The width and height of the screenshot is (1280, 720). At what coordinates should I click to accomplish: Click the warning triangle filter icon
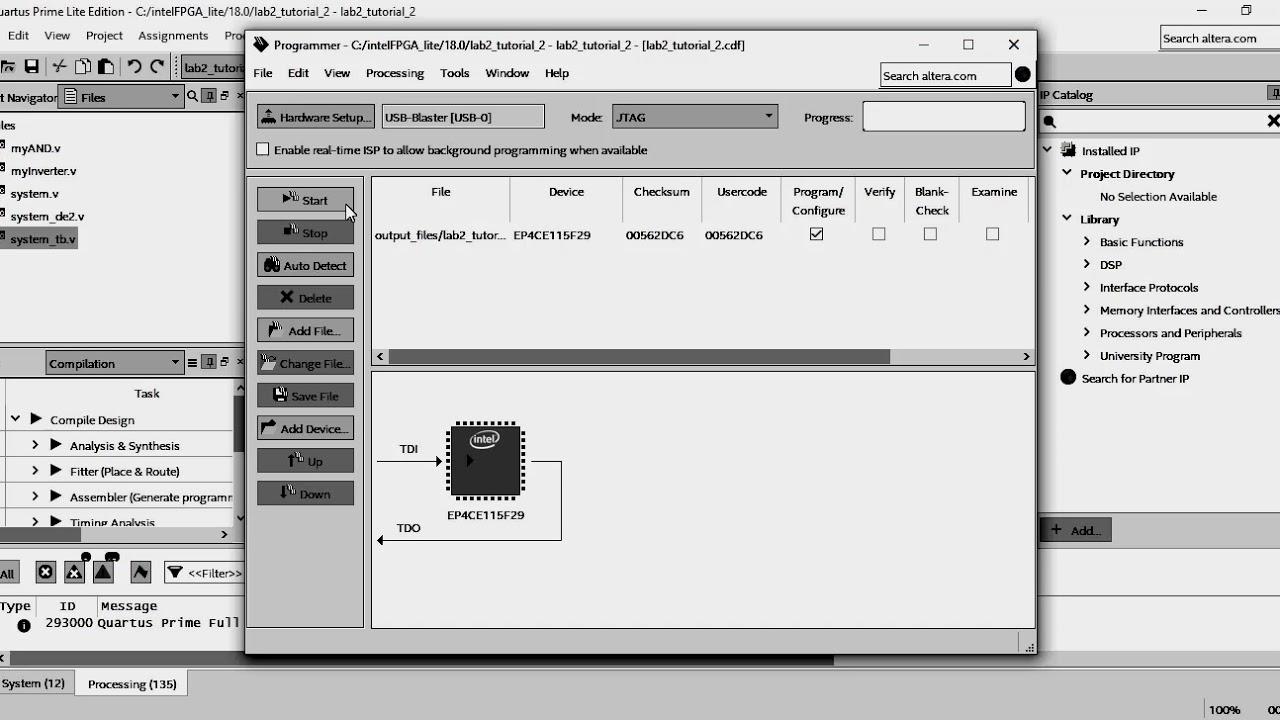[x=103, y=572]
